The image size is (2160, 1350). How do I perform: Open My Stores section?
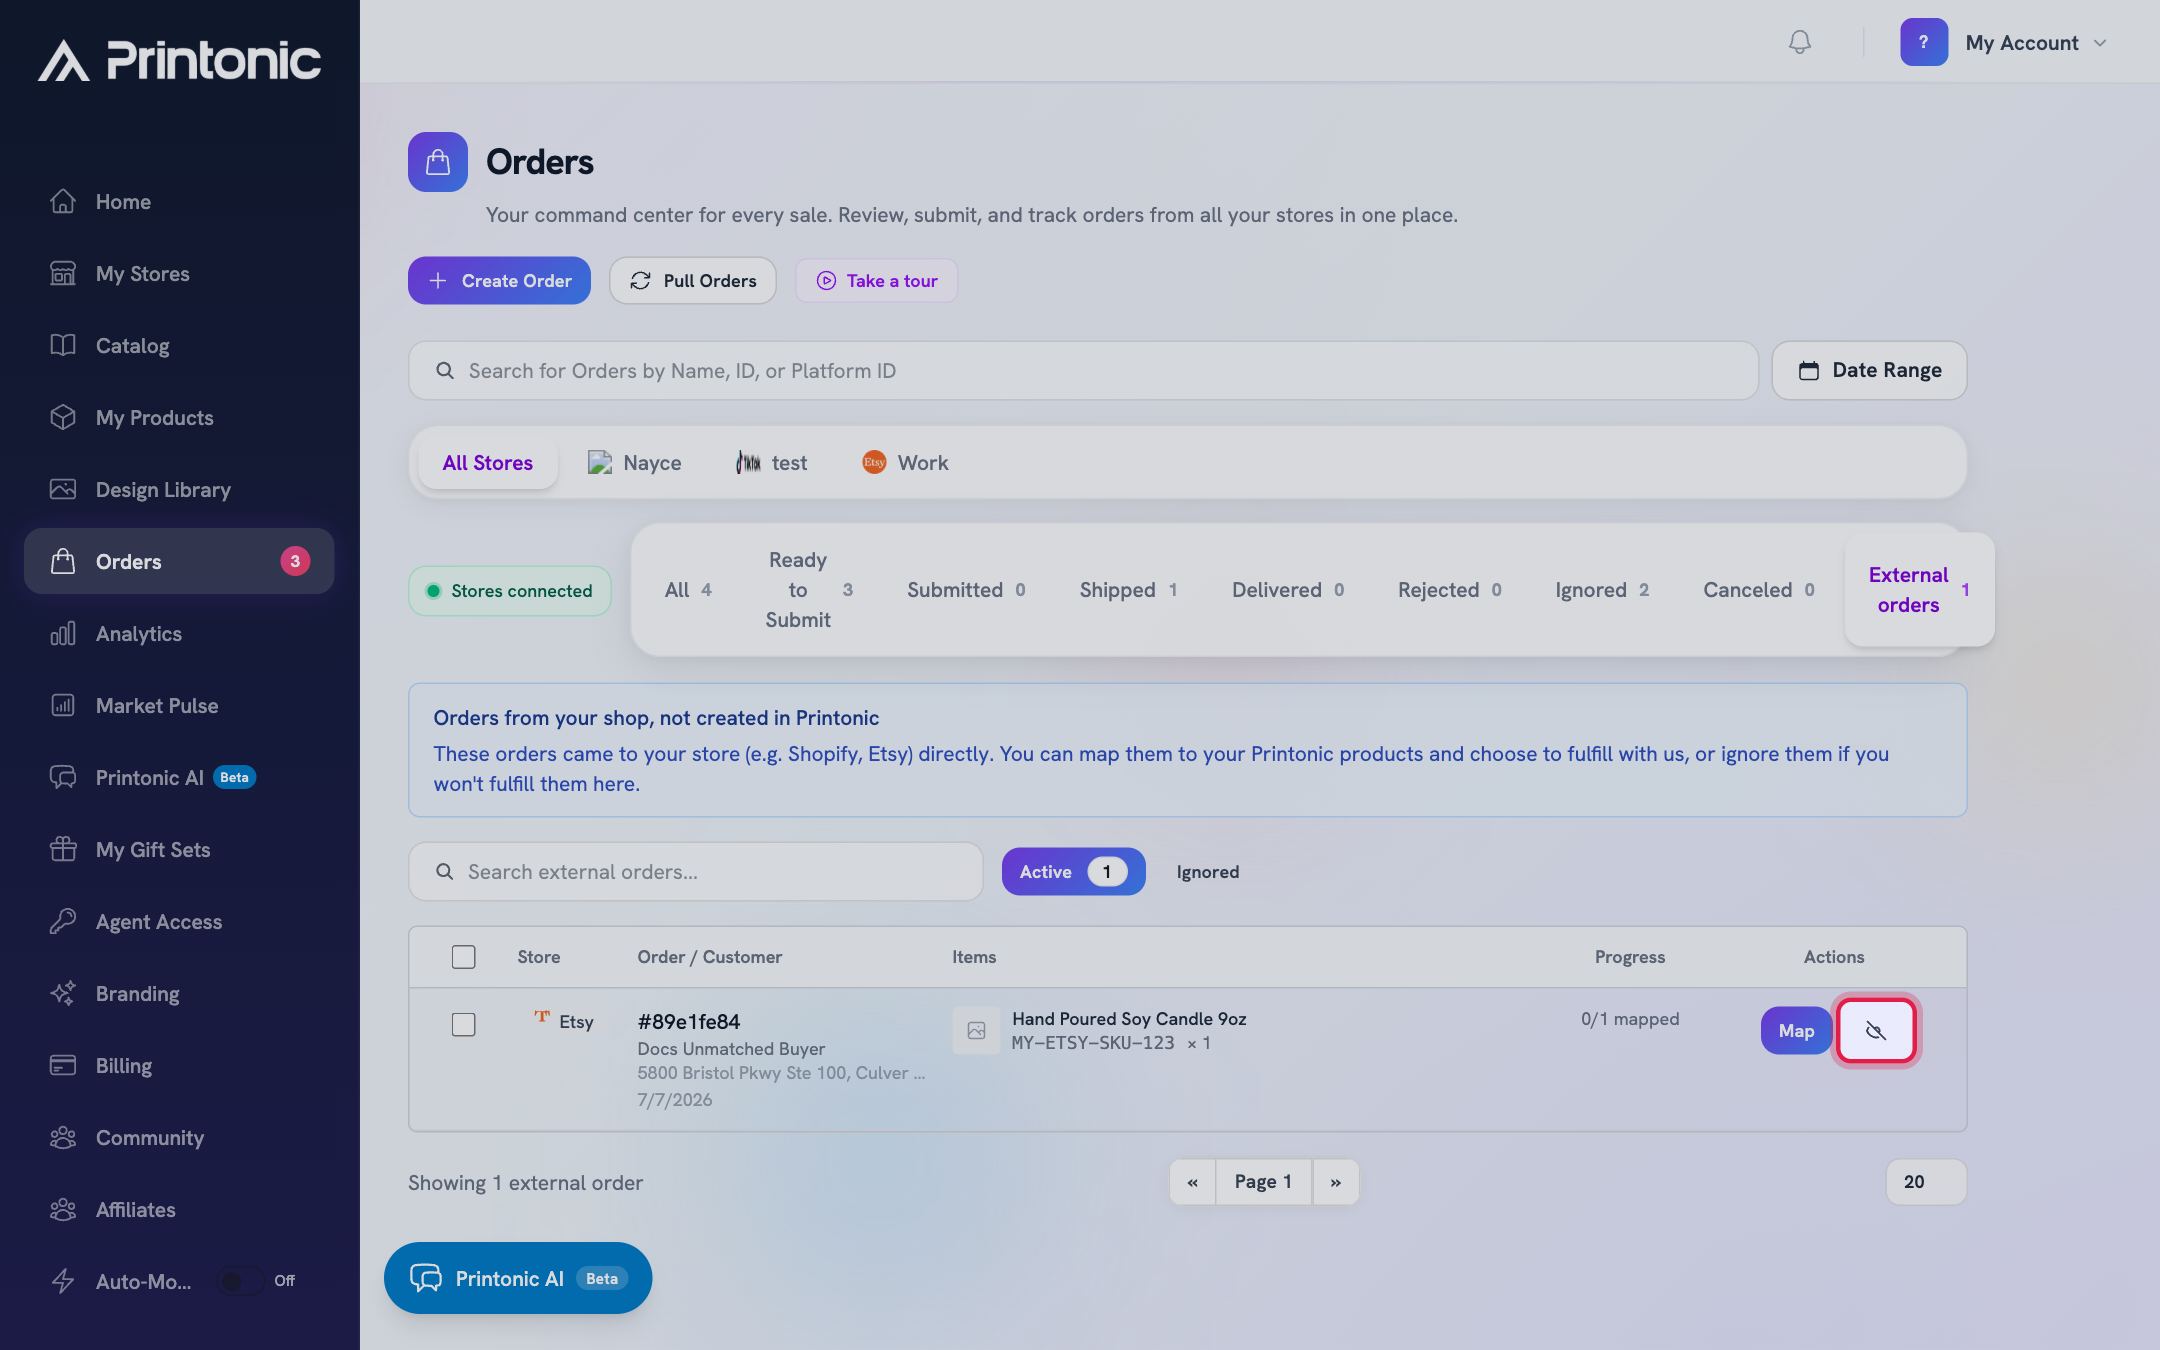pyautogui.click(x=179, y=273)
